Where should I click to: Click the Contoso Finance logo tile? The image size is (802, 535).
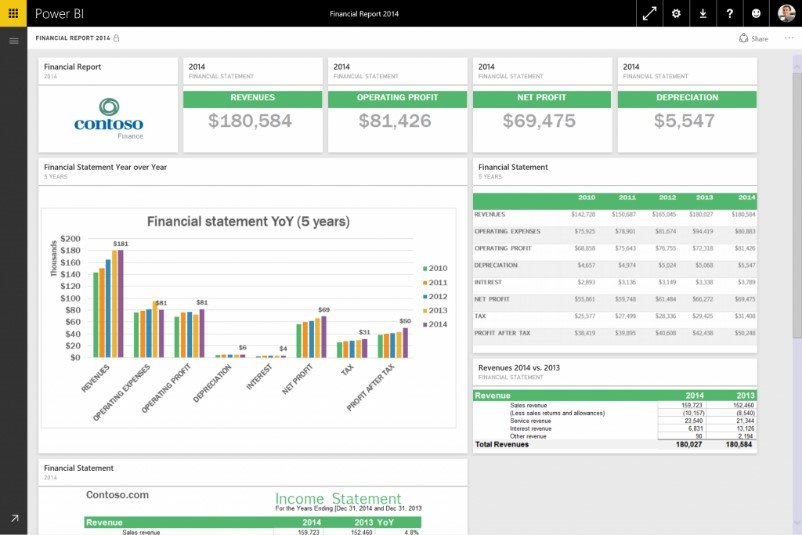pos(108,117)
